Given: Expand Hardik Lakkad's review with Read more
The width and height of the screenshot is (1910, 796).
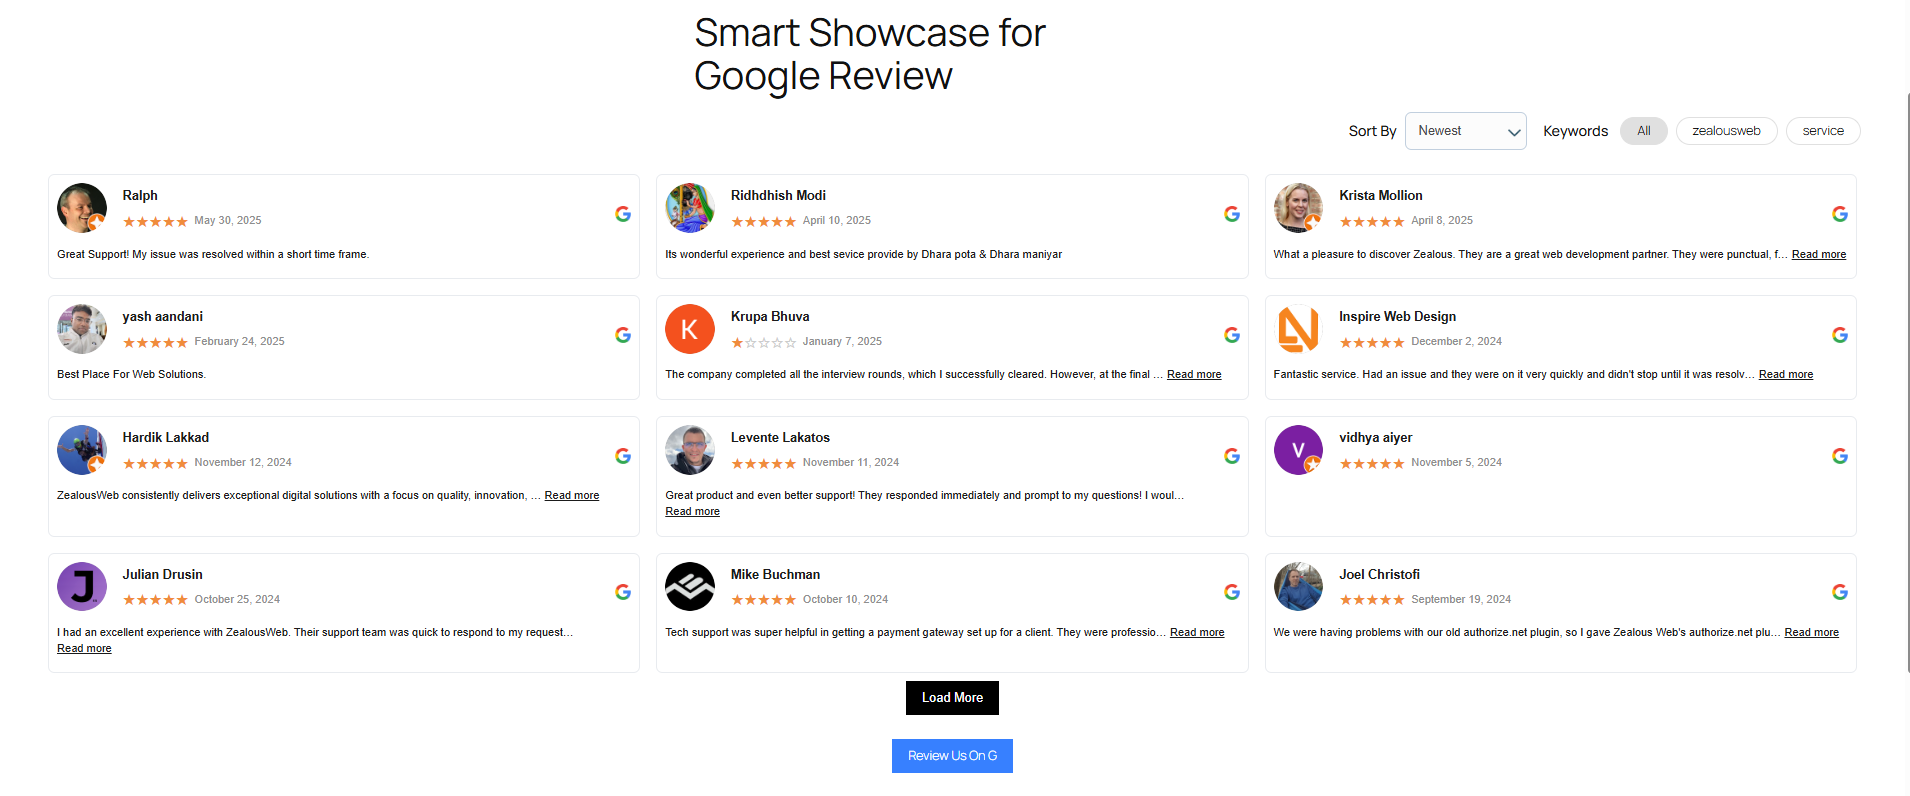Looking at the screenshot, I should 572,496.
